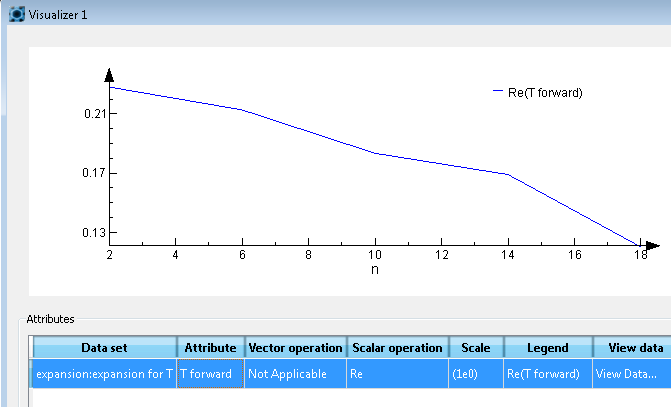Image resolution: width=671 pixels, height=407 pixels.
Task: Click the x-axis tick label 4
Action: coord(175,255)
